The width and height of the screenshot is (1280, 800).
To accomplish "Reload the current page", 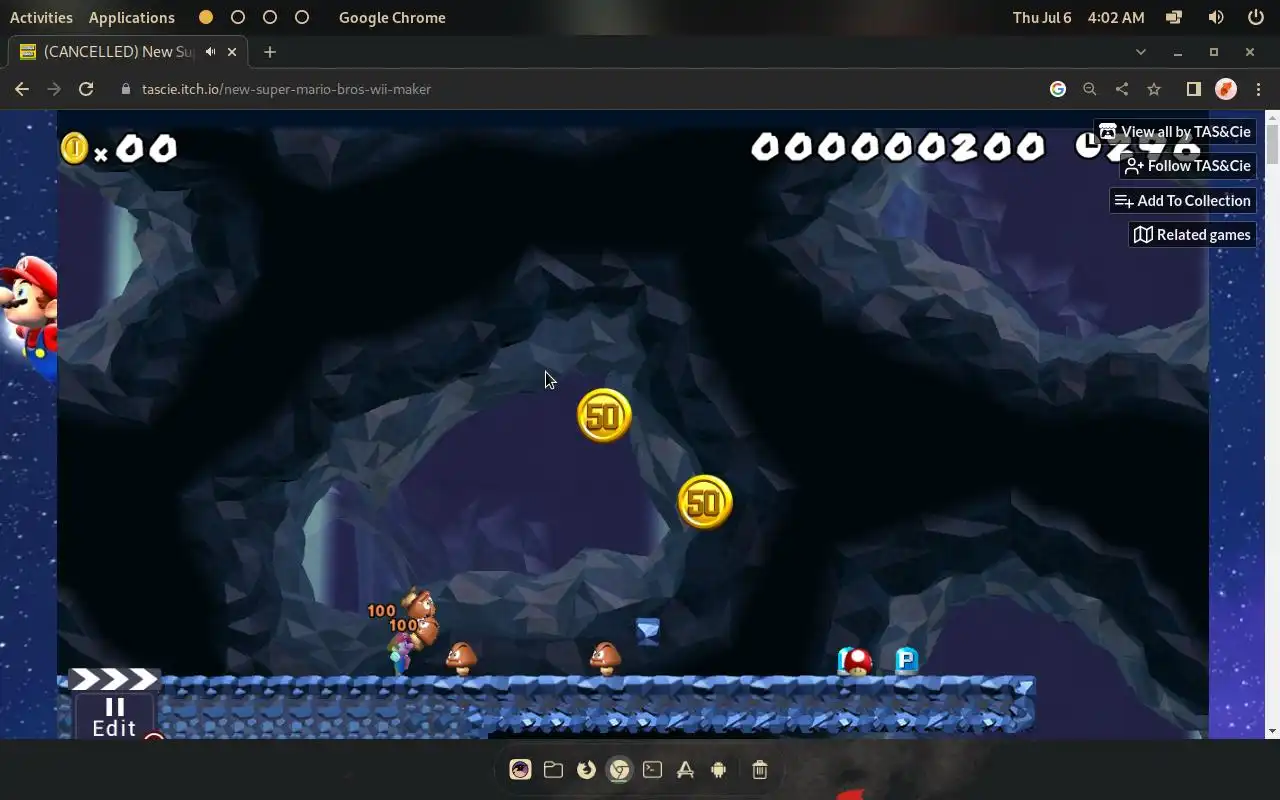I will (86, 89).
